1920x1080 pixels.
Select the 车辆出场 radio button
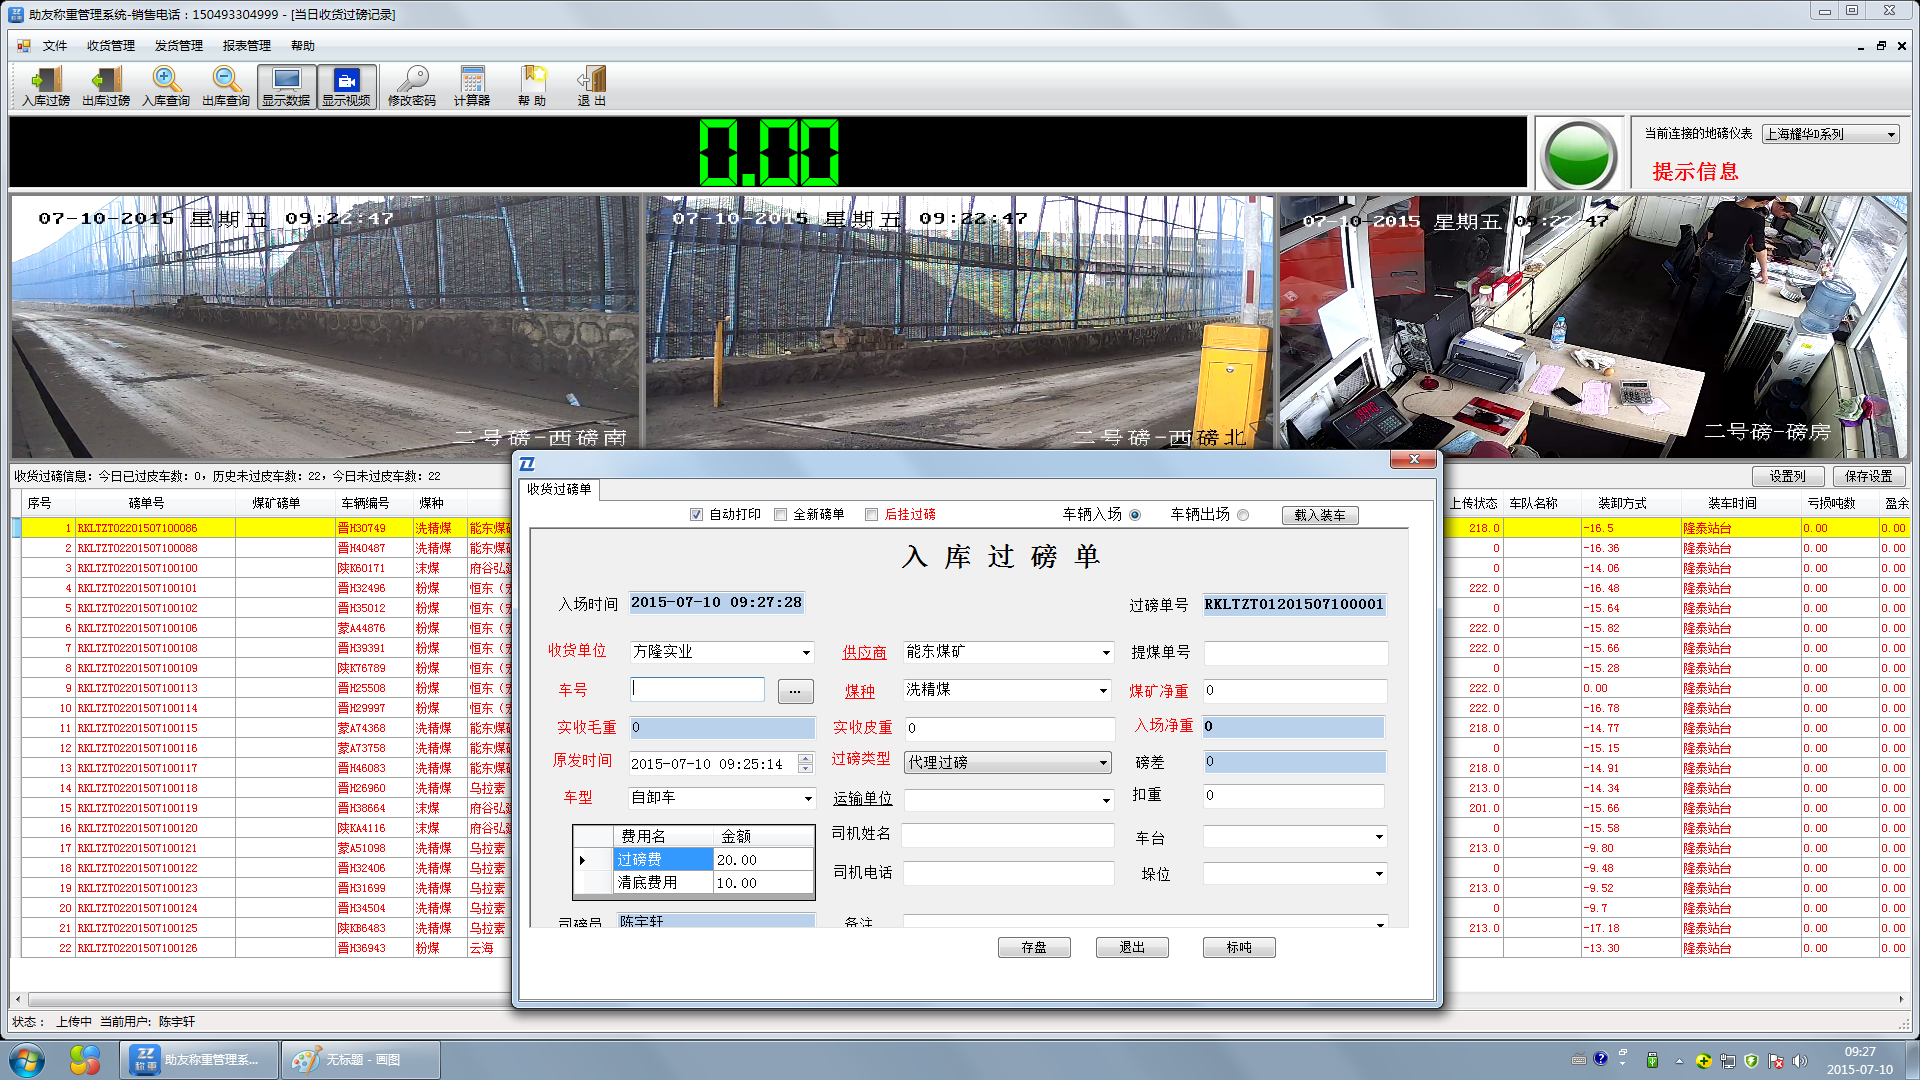[x=1243, y=515]
